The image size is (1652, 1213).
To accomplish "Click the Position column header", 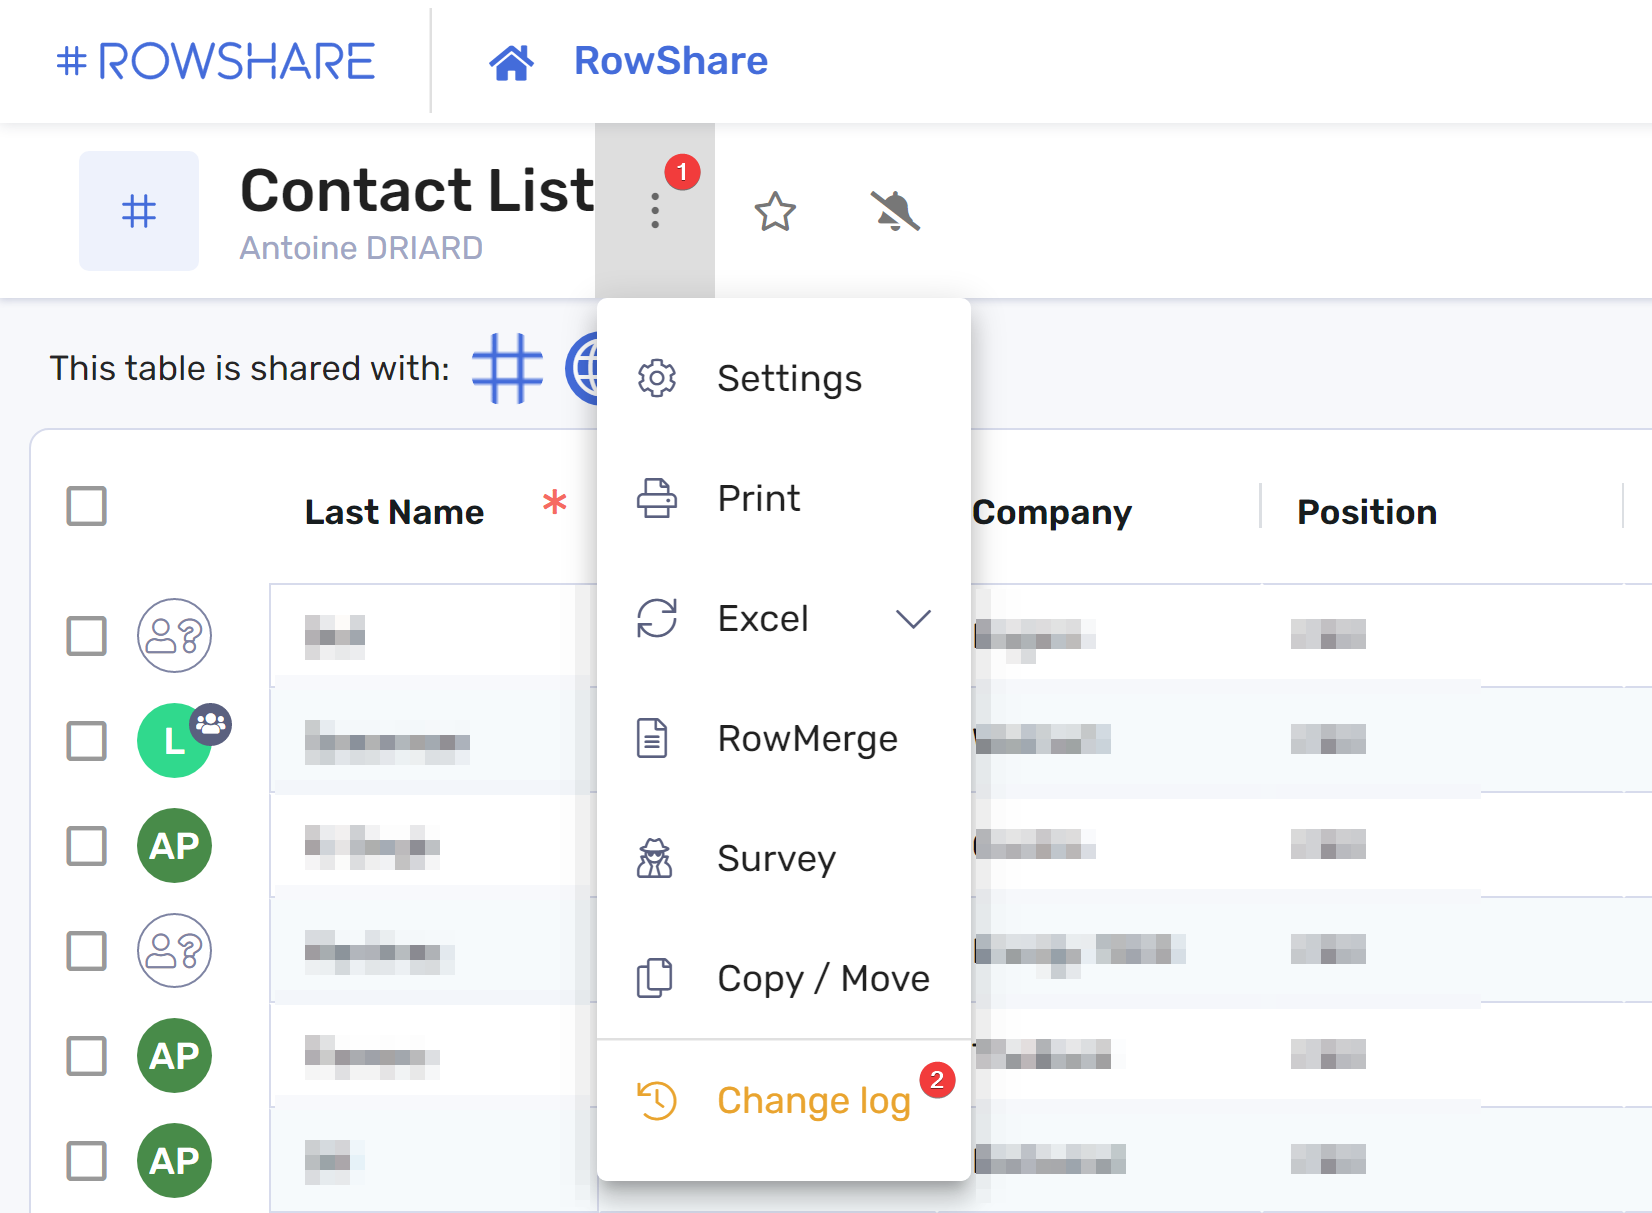I will click(1367, 512).
